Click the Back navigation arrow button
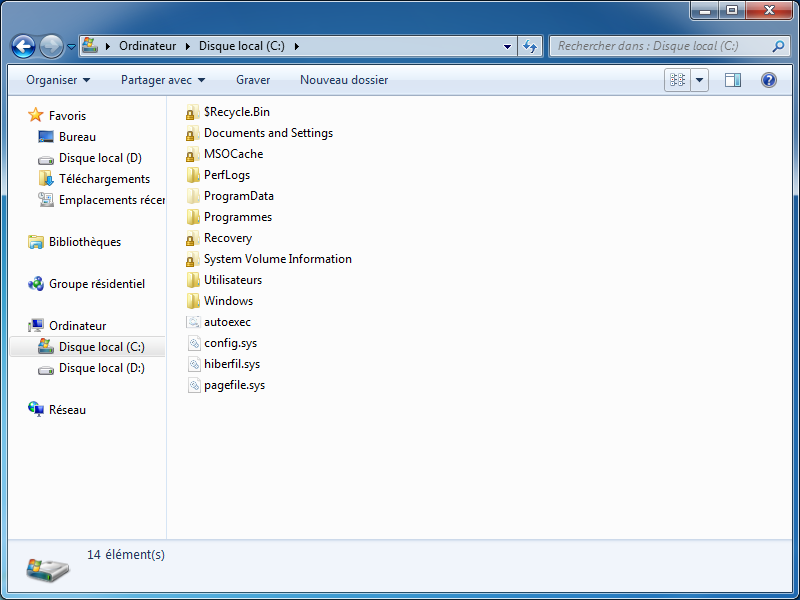 [24, 46]
